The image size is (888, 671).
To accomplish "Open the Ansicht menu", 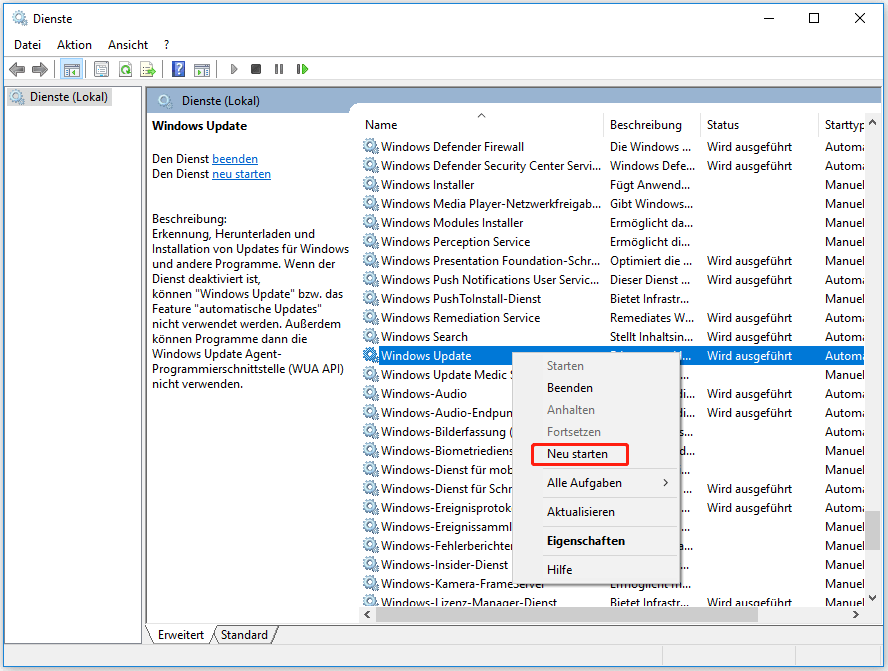I will click(x=128, y=45).
